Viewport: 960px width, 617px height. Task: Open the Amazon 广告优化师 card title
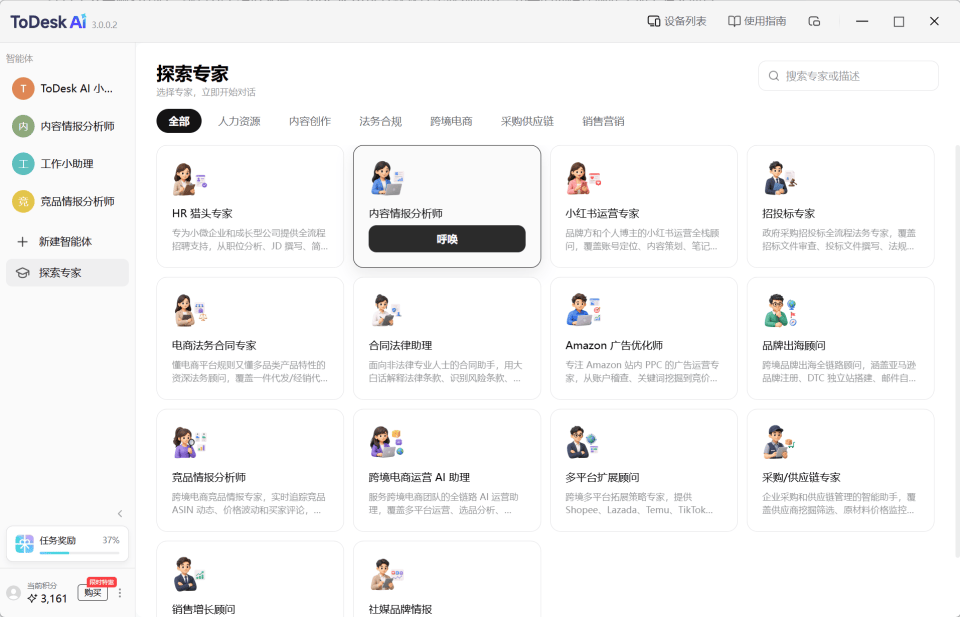pos(614,346)
